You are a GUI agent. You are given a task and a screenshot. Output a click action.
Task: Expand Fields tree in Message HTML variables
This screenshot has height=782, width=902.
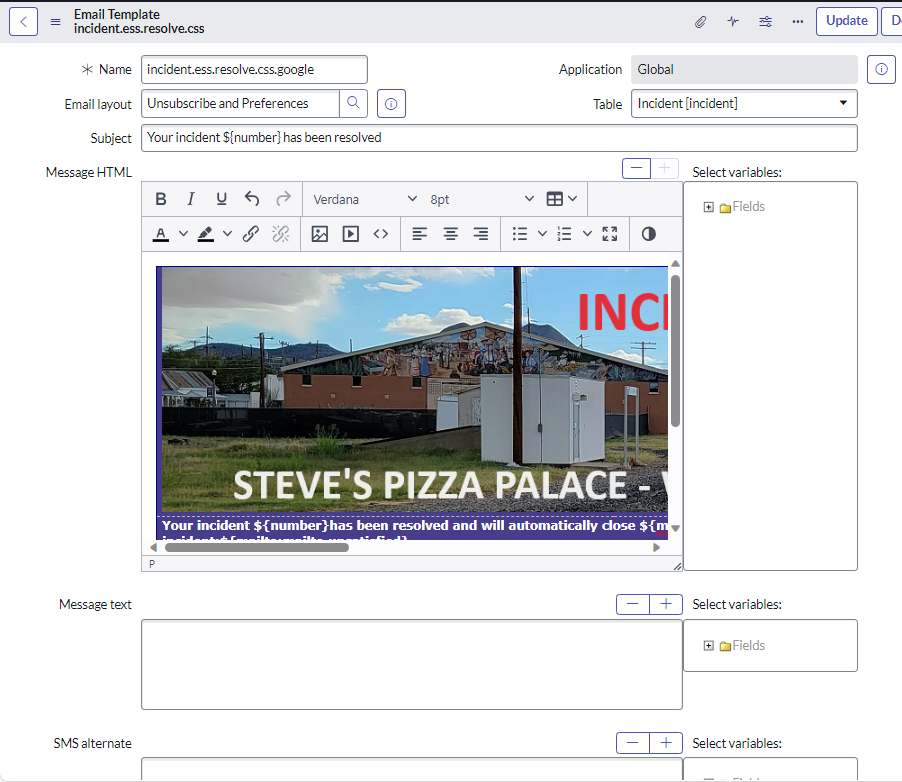pyautogui.click(x=709, y=207)
